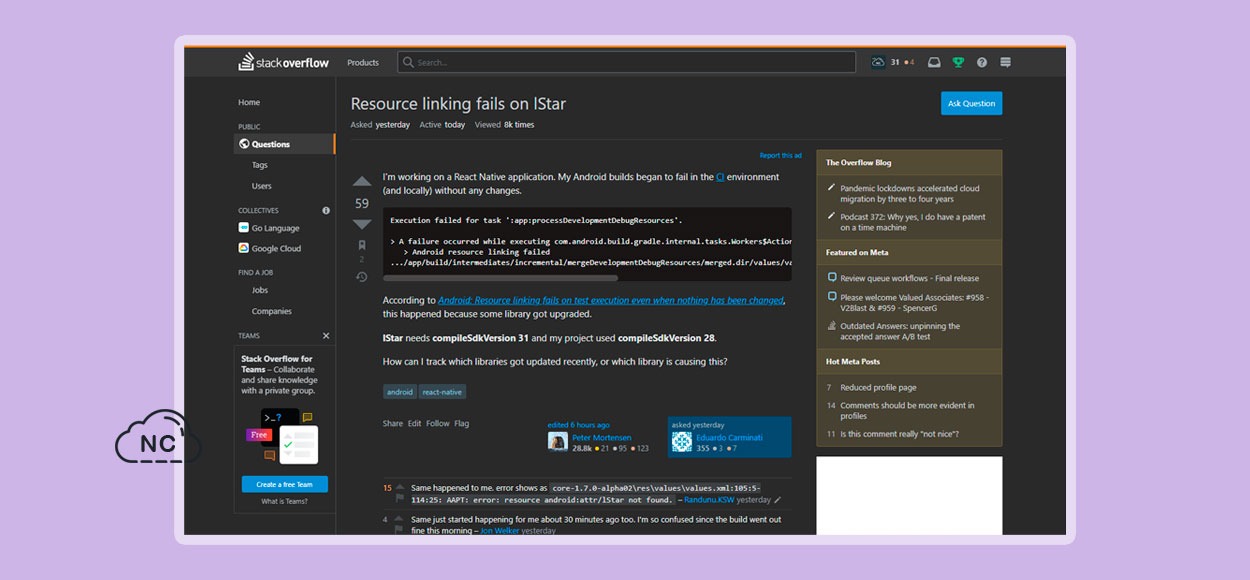Screen dimensions: 1250x580
Task: Open the inbox icon in the top bar
Action: (934, 62)
